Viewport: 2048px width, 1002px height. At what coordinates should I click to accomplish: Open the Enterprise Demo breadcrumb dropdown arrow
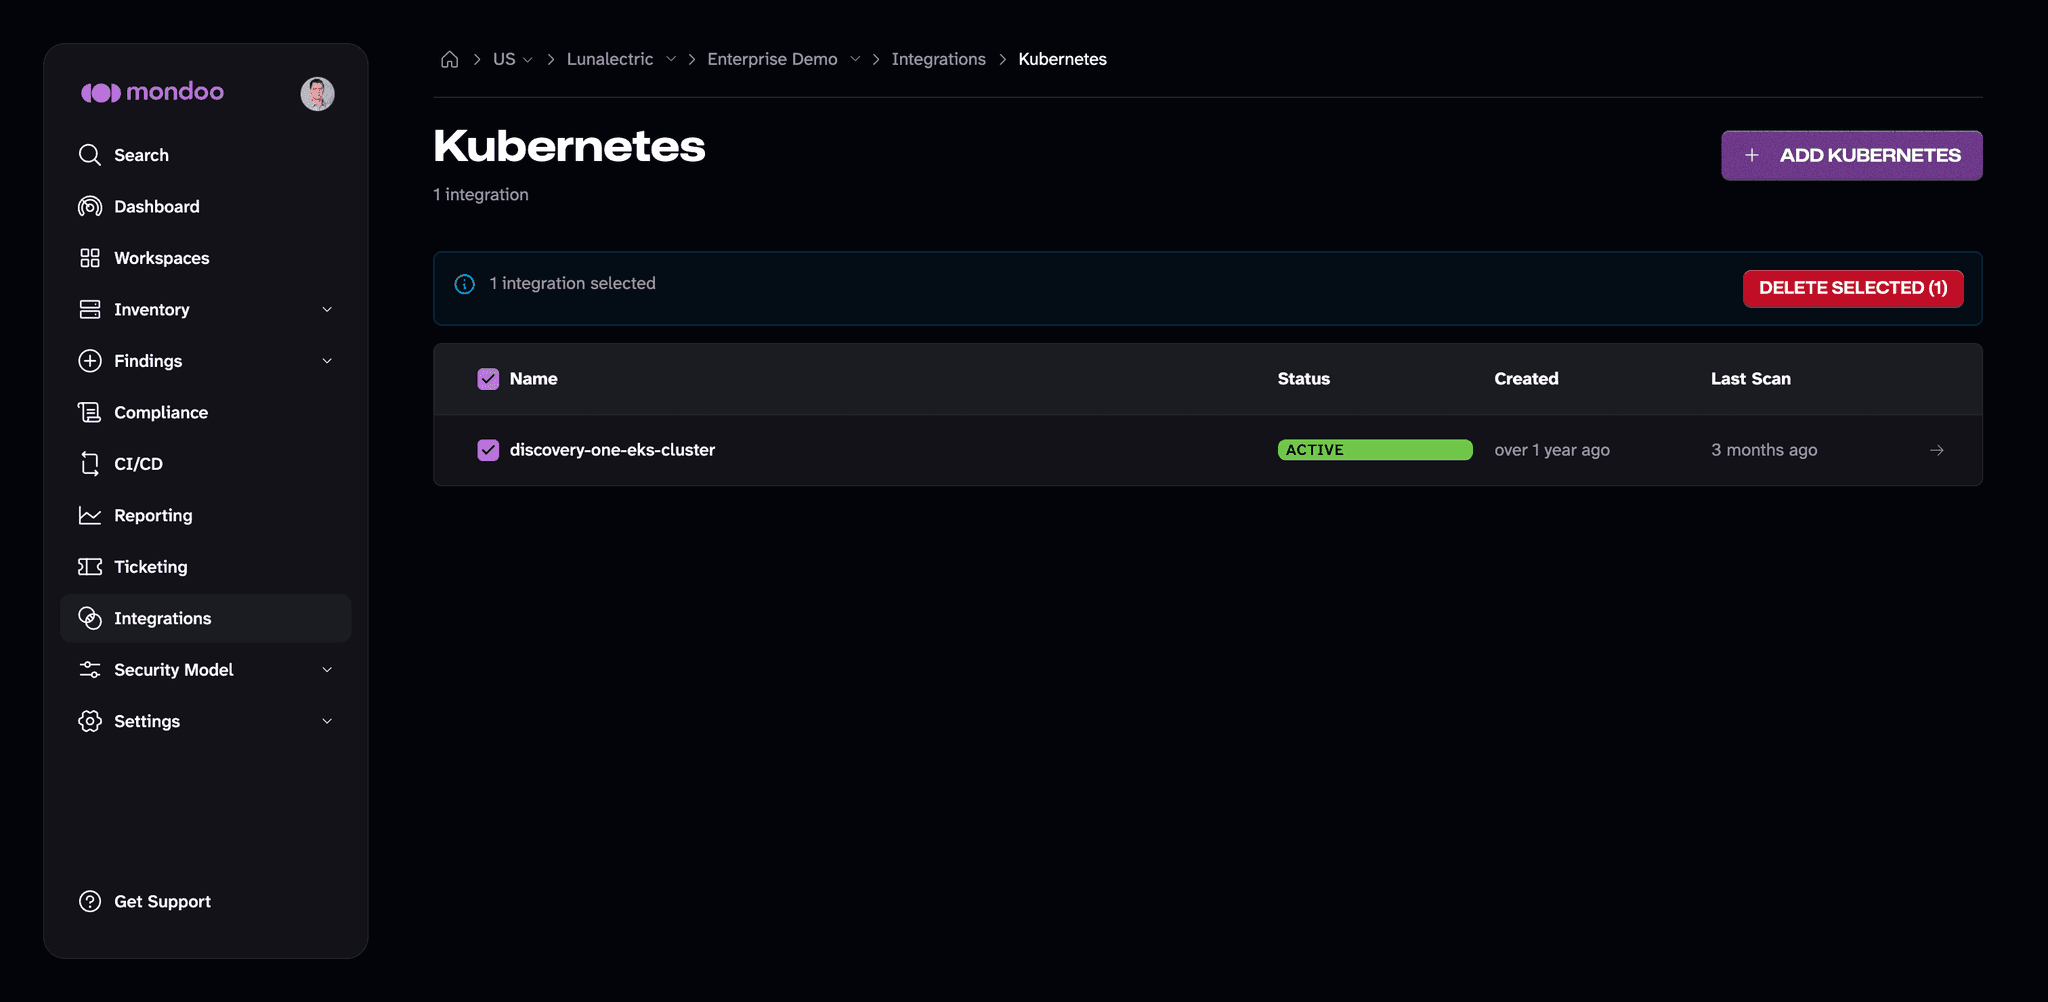click(x=855, y=59)
